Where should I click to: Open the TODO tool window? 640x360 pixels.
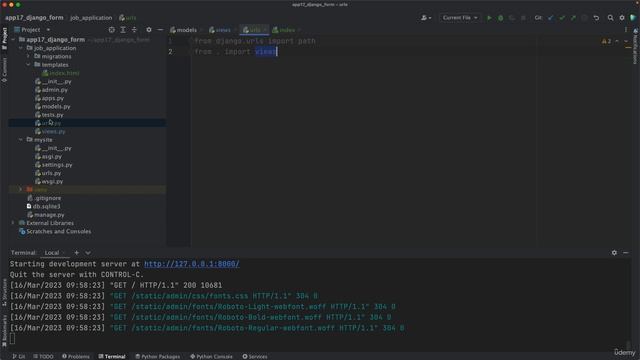[43, 356]
